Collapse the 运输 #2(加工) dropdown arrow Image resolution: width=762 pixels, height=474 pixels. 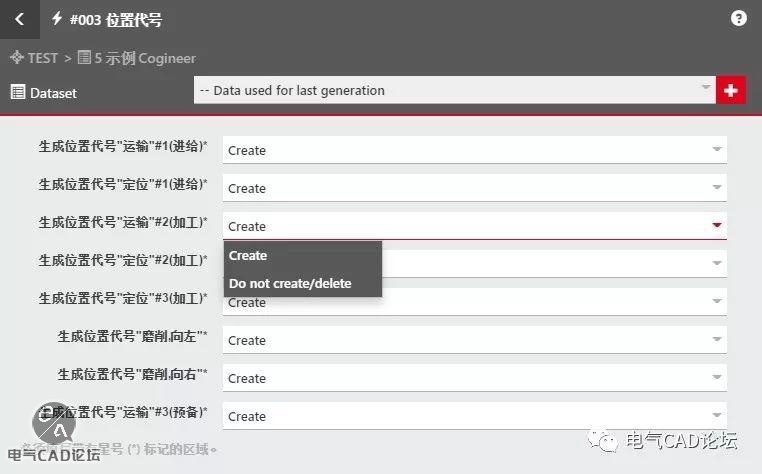click(716, 226)
